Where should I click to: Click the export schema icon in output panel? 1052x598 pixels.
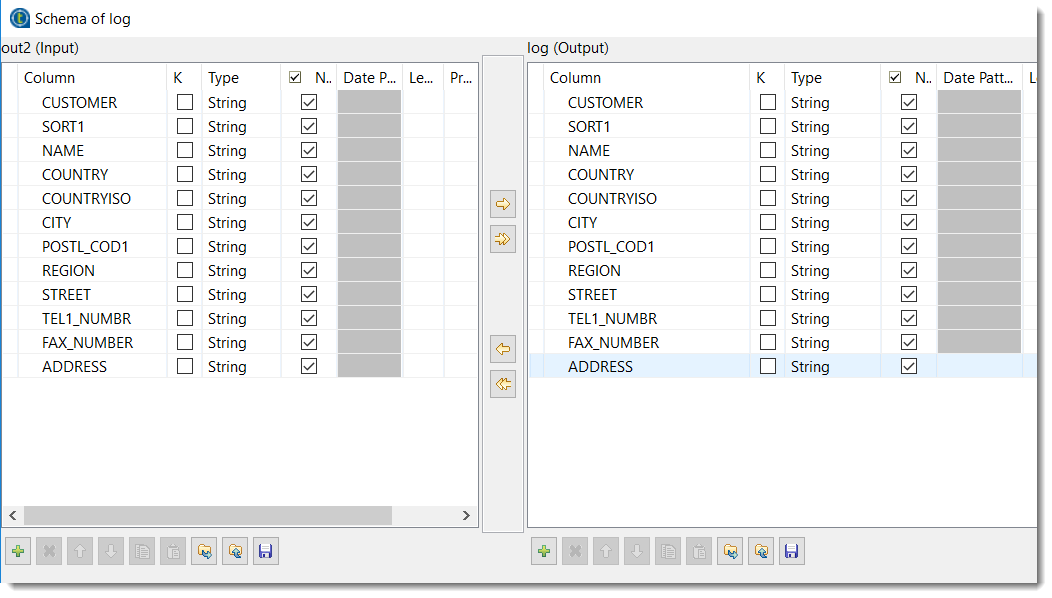click(761, 552)
